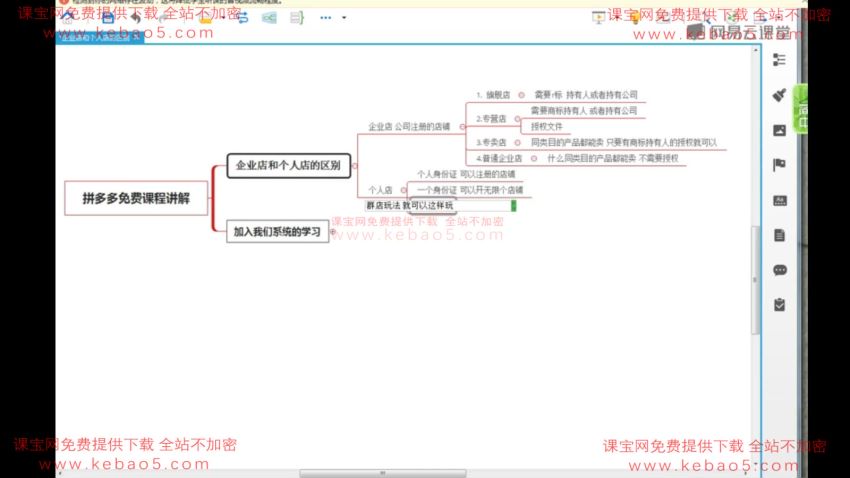Collapse the 4.普通企业店 branch circle

pos(534,159)
